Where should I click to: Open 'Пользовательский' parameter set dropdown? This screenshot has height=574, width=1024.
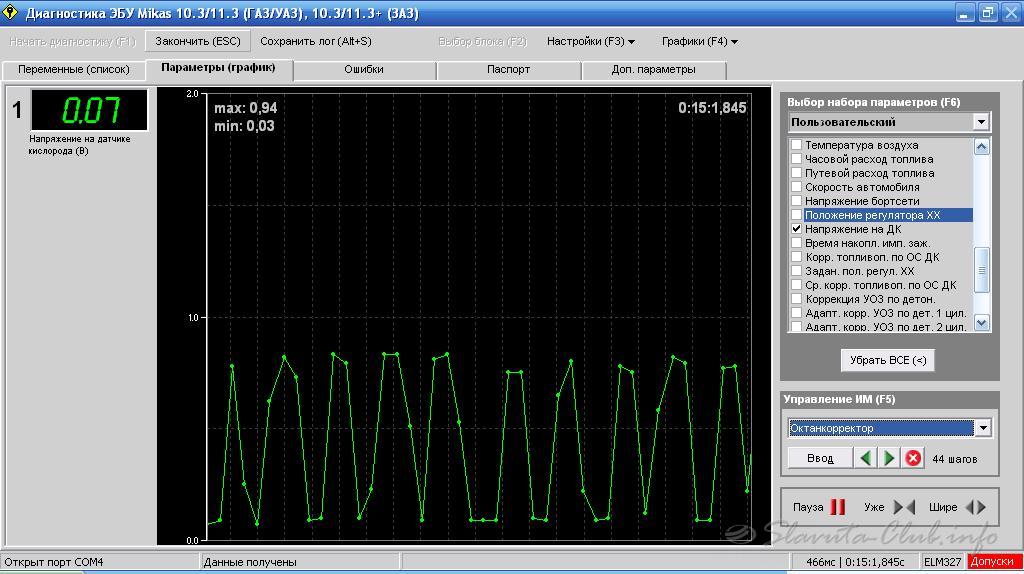tap(981, 121)
